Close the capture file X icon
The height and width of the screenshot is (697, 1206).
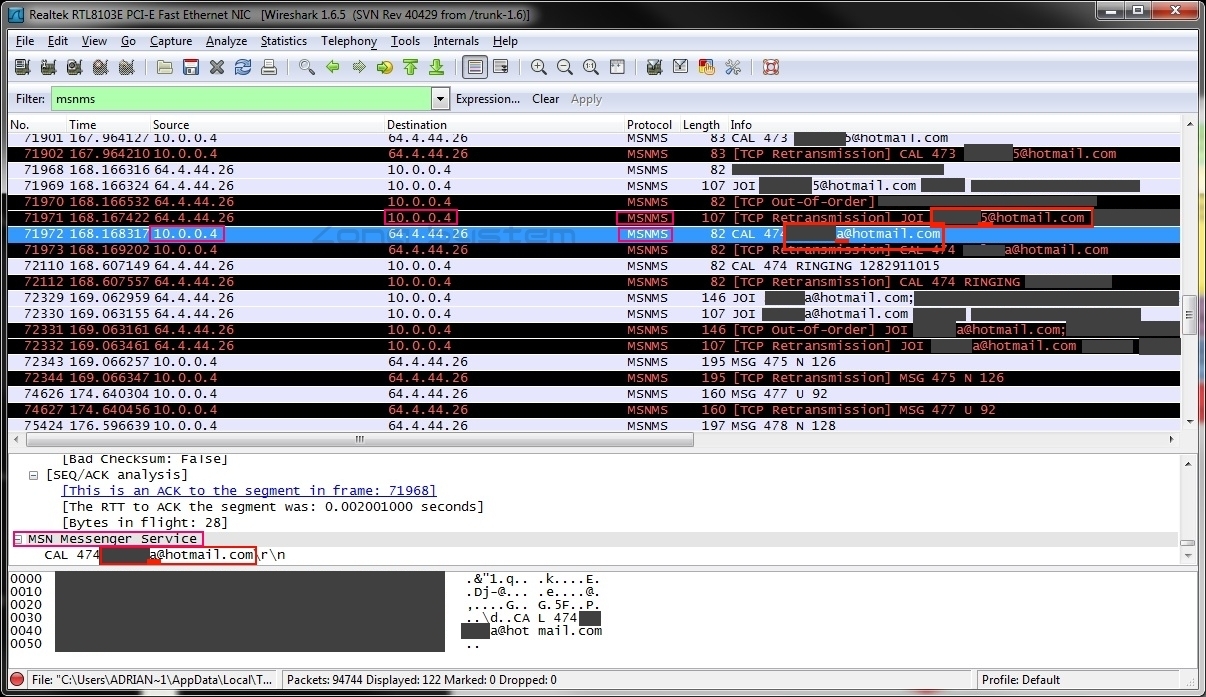point(217,67)
